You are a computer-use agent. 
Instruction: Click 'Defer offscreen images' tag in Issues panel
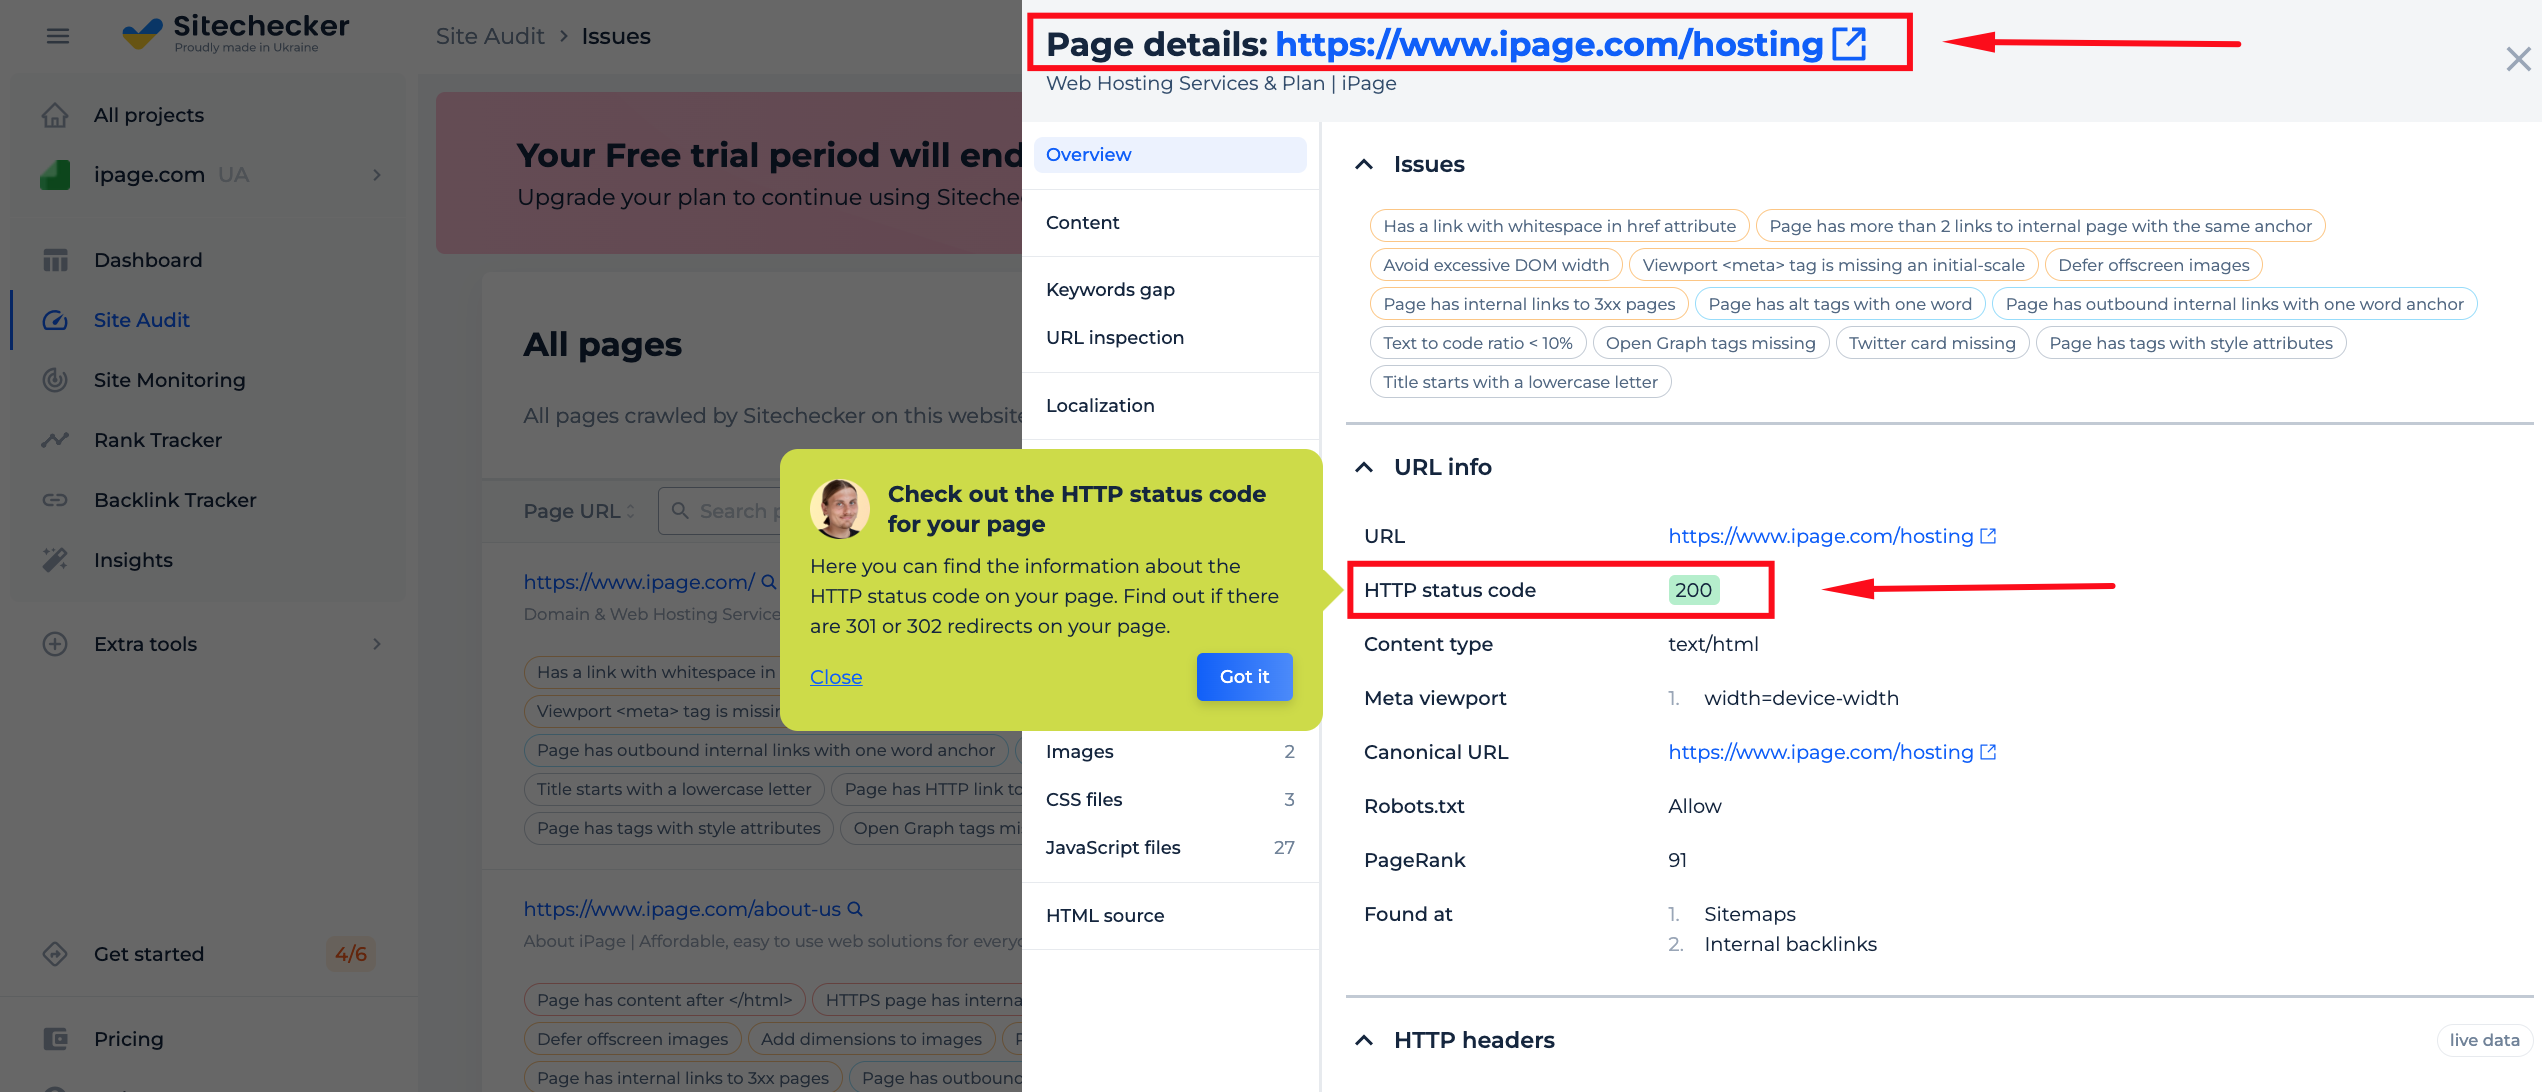pyautogui.click(x=2153, y=265)
